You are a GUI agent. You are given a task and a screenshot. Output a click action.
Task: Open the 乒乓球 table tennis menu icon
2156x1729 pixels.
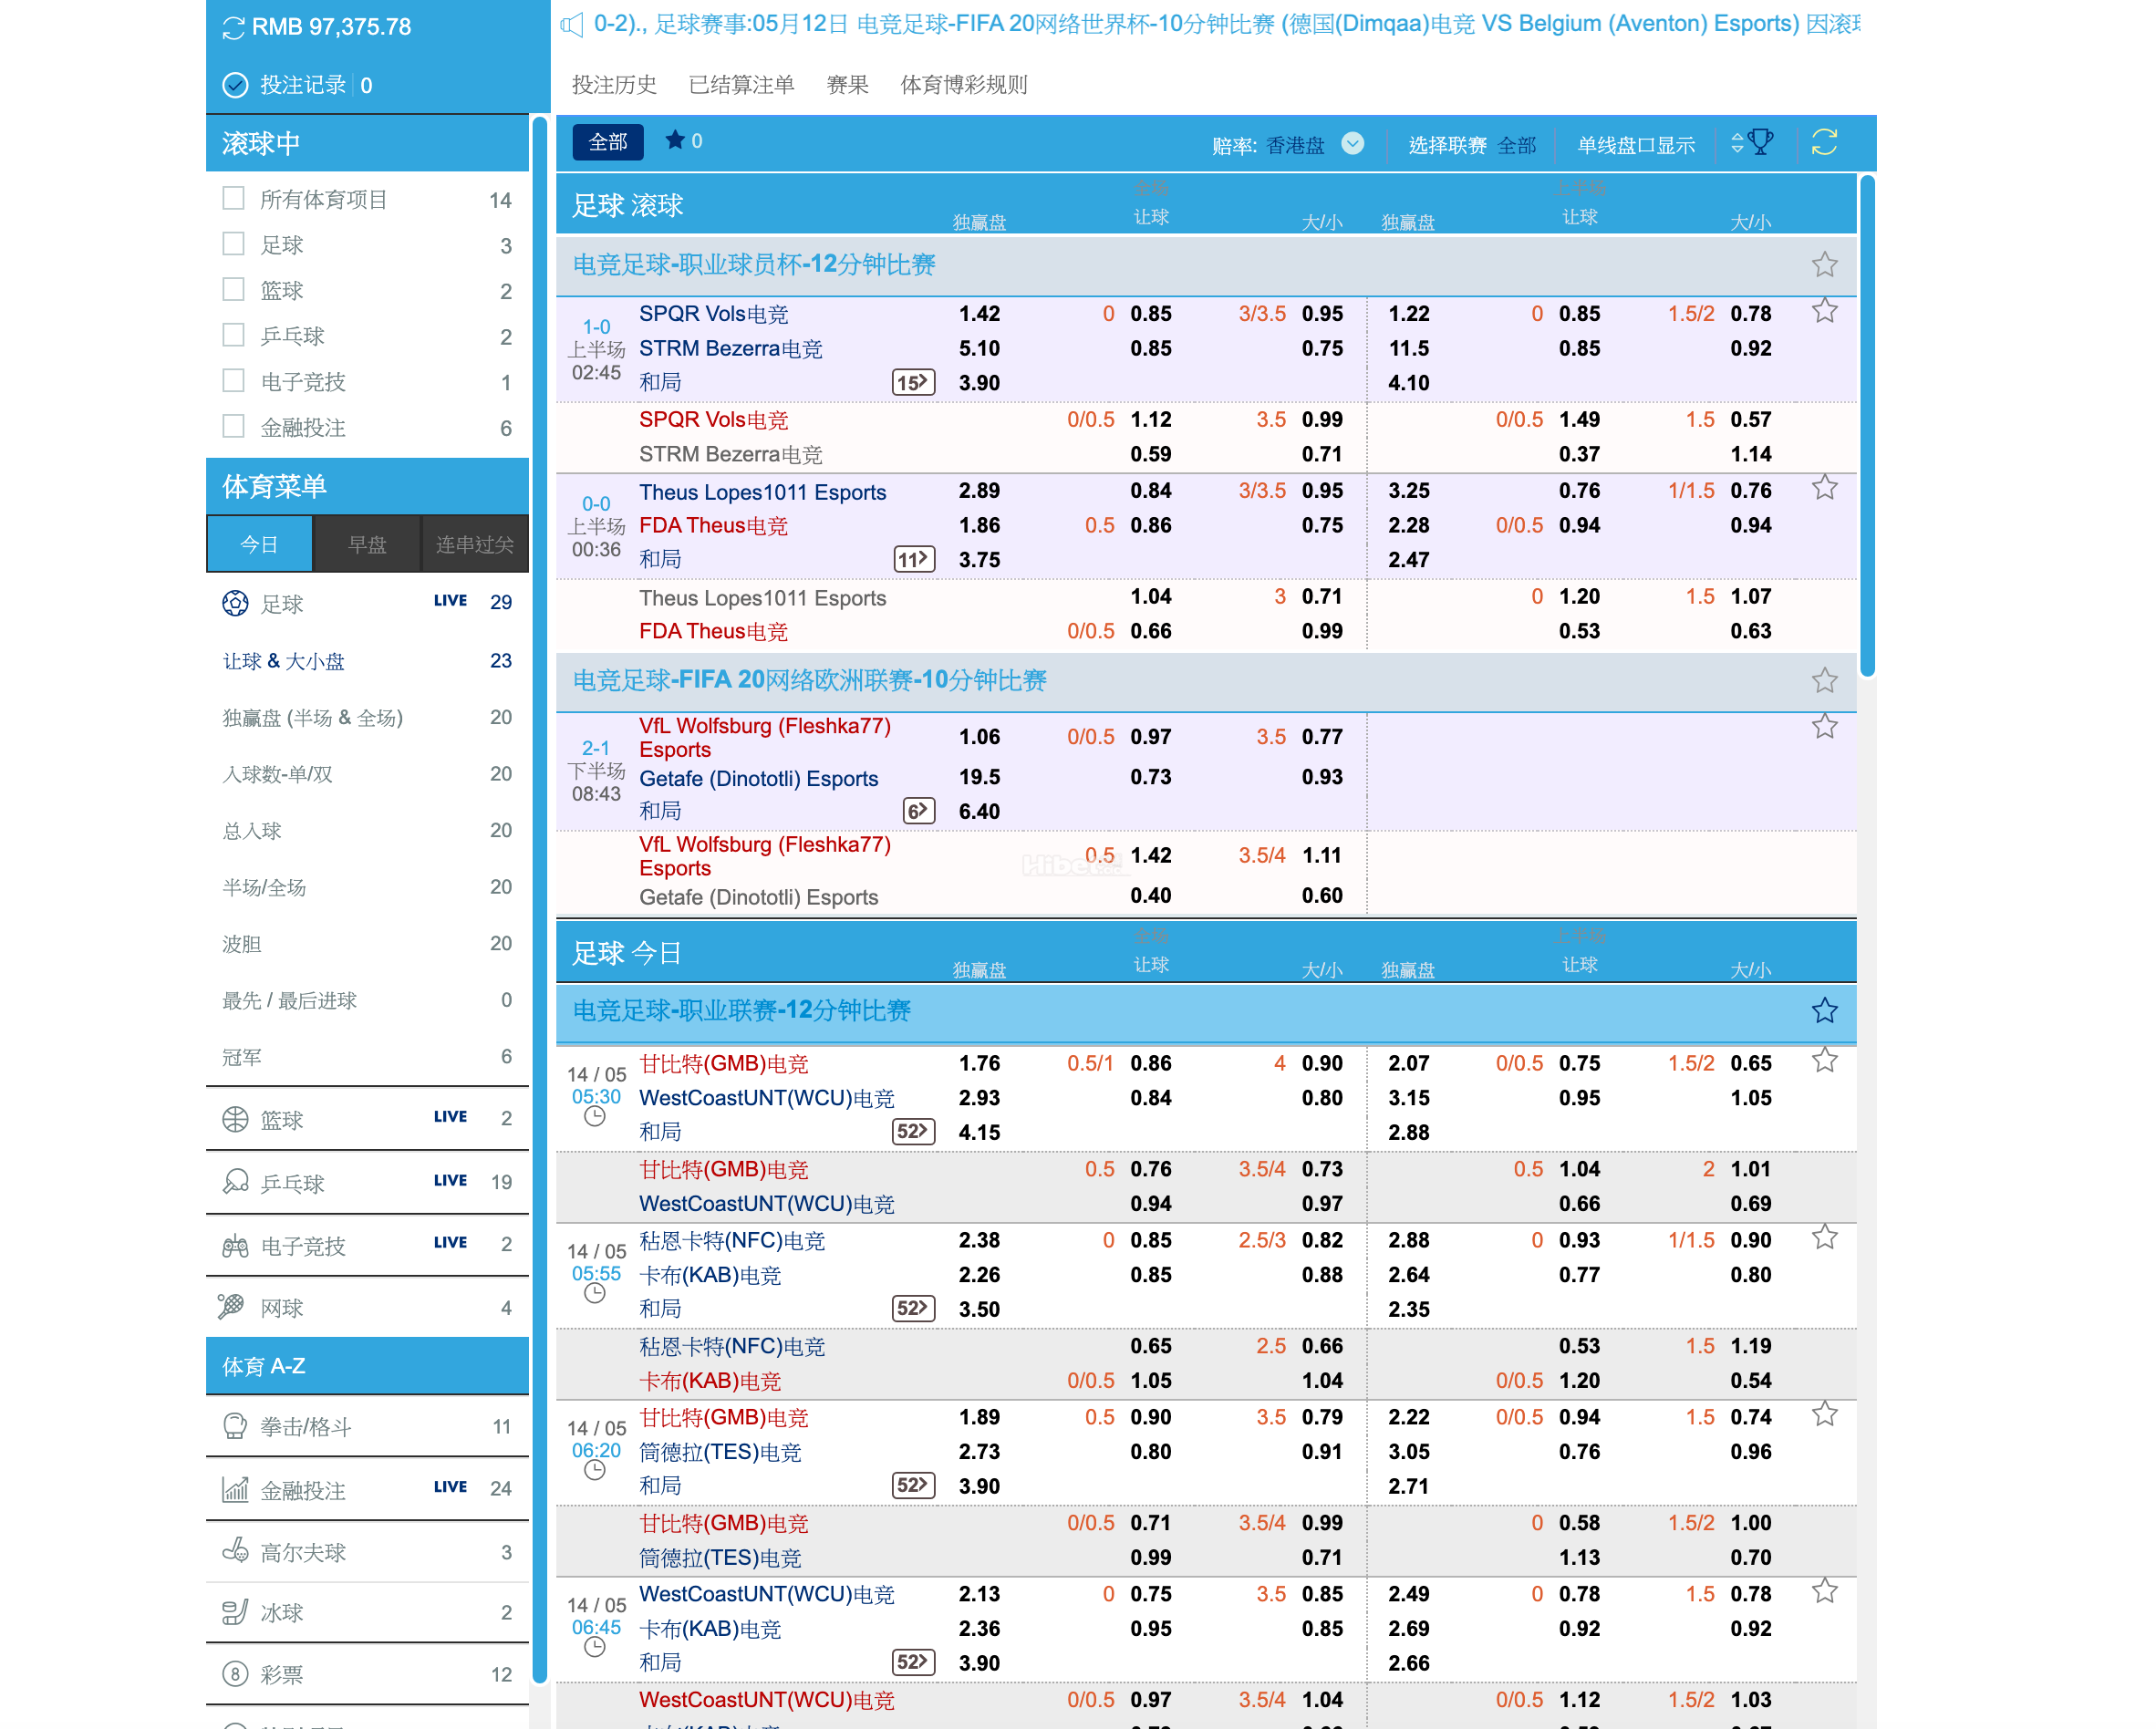(235, 1182)
